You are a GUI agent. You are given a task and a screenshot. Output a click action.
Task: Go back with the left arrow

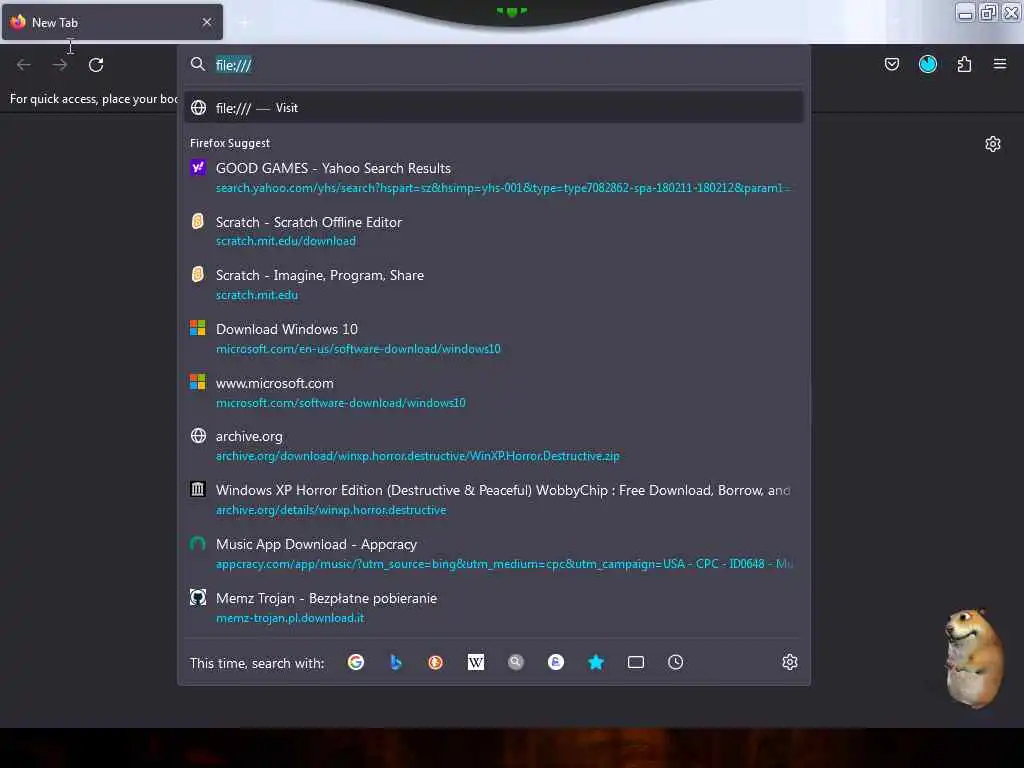coord(24,65)
